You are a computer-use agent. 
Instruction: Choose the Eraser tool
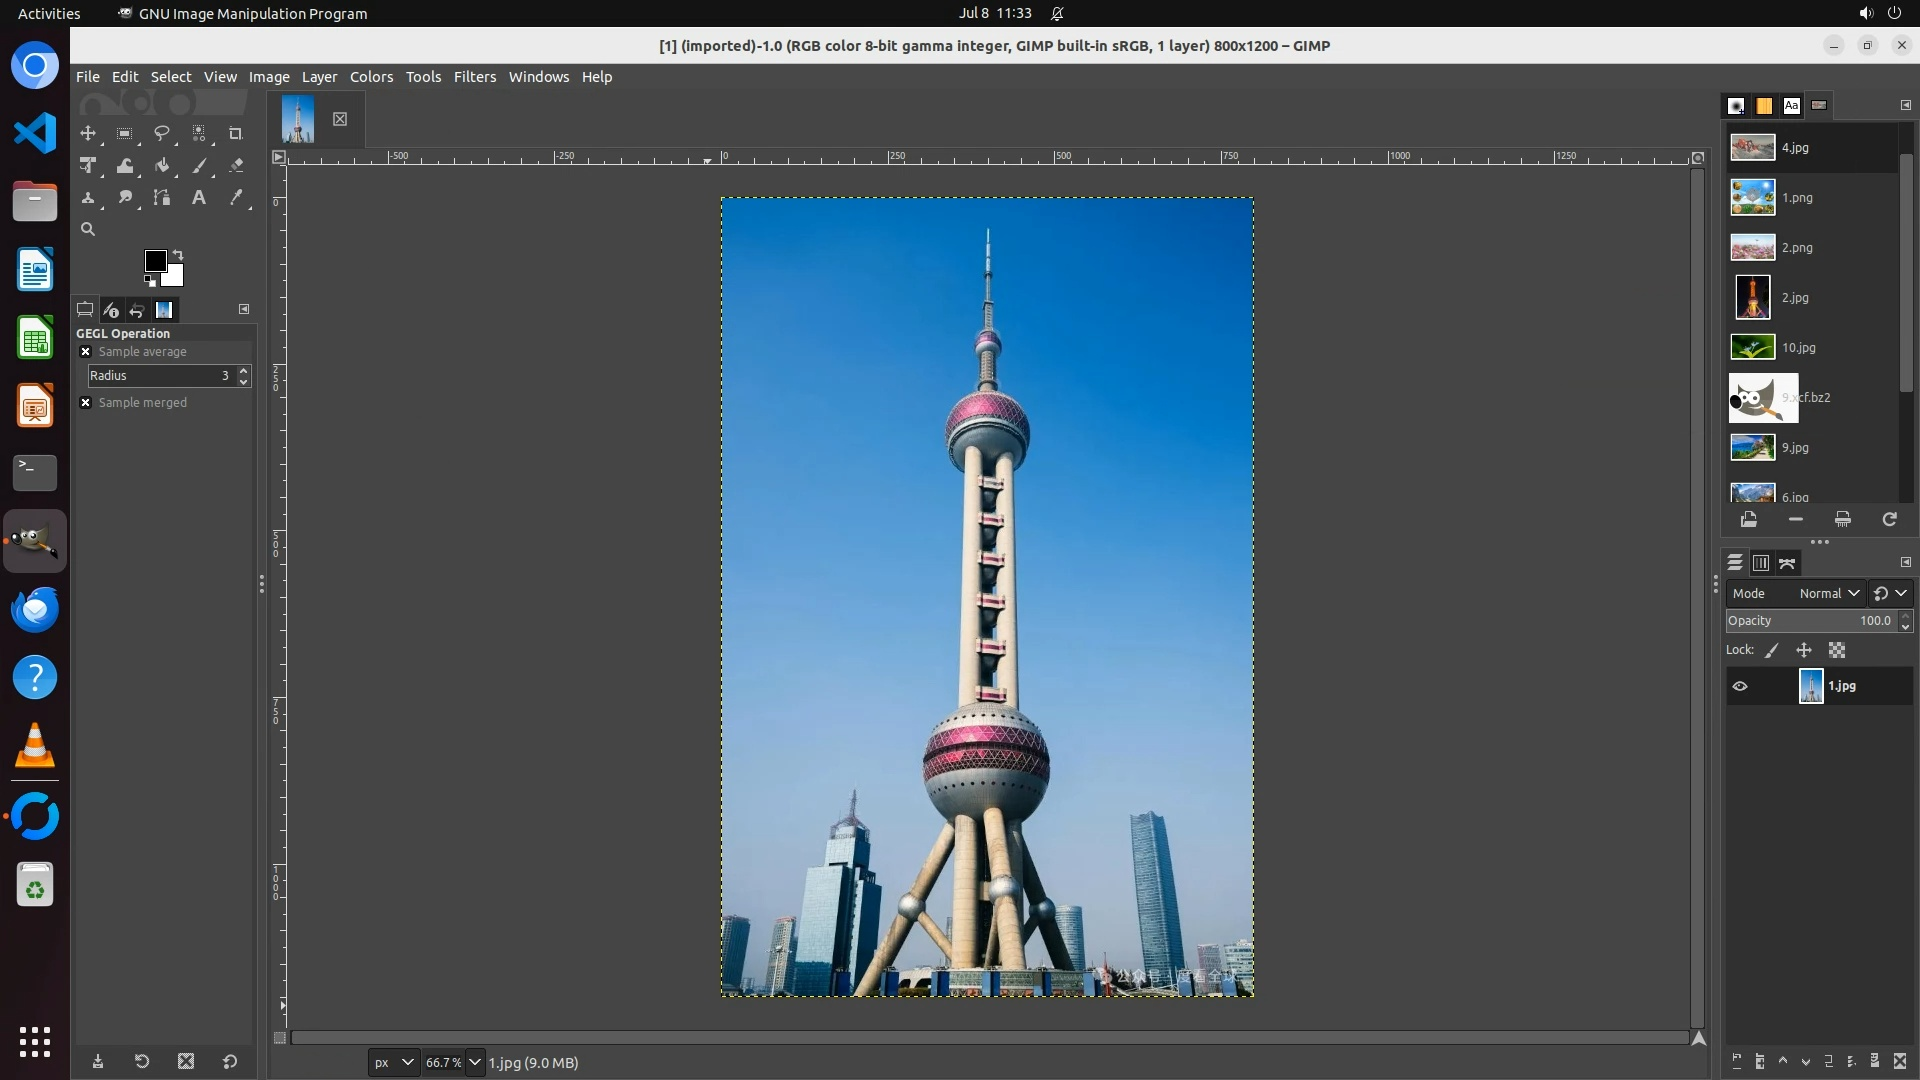click(236, 166)
